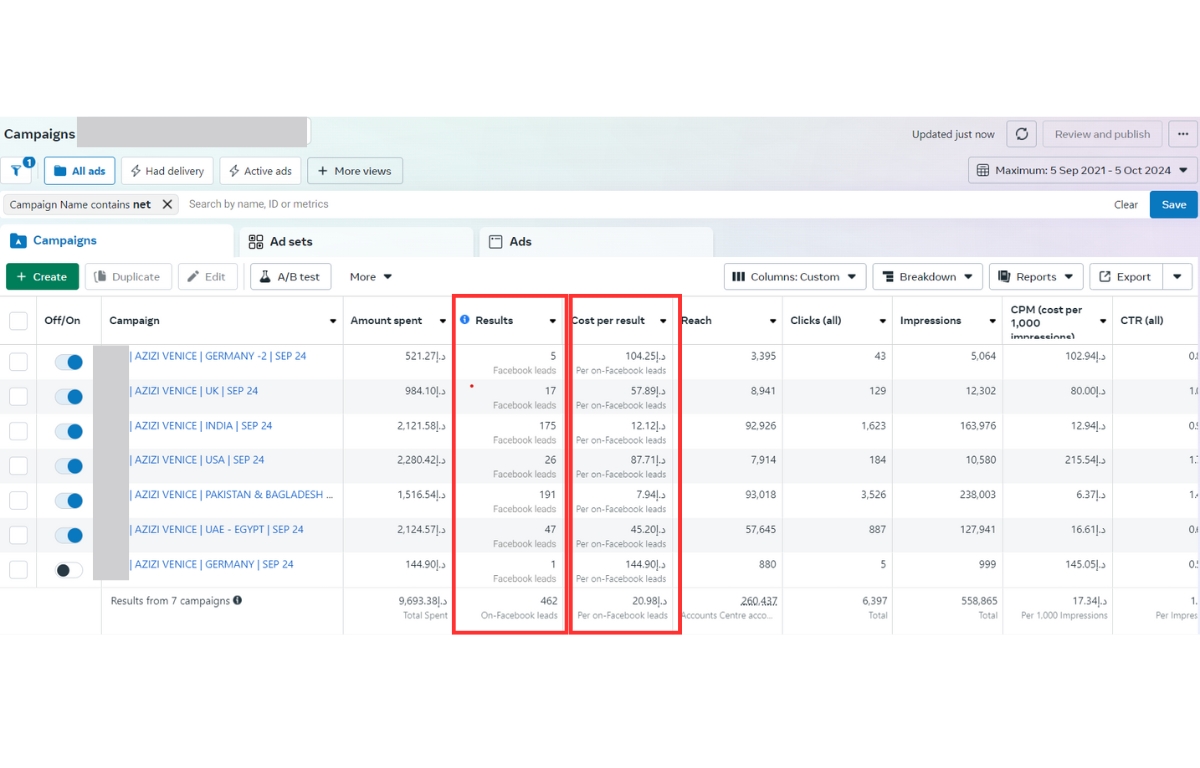The width and height of the screenshot is (1200, 768).
Task: Check the select-all campaigns checkbox
Action: pos(18,321)
